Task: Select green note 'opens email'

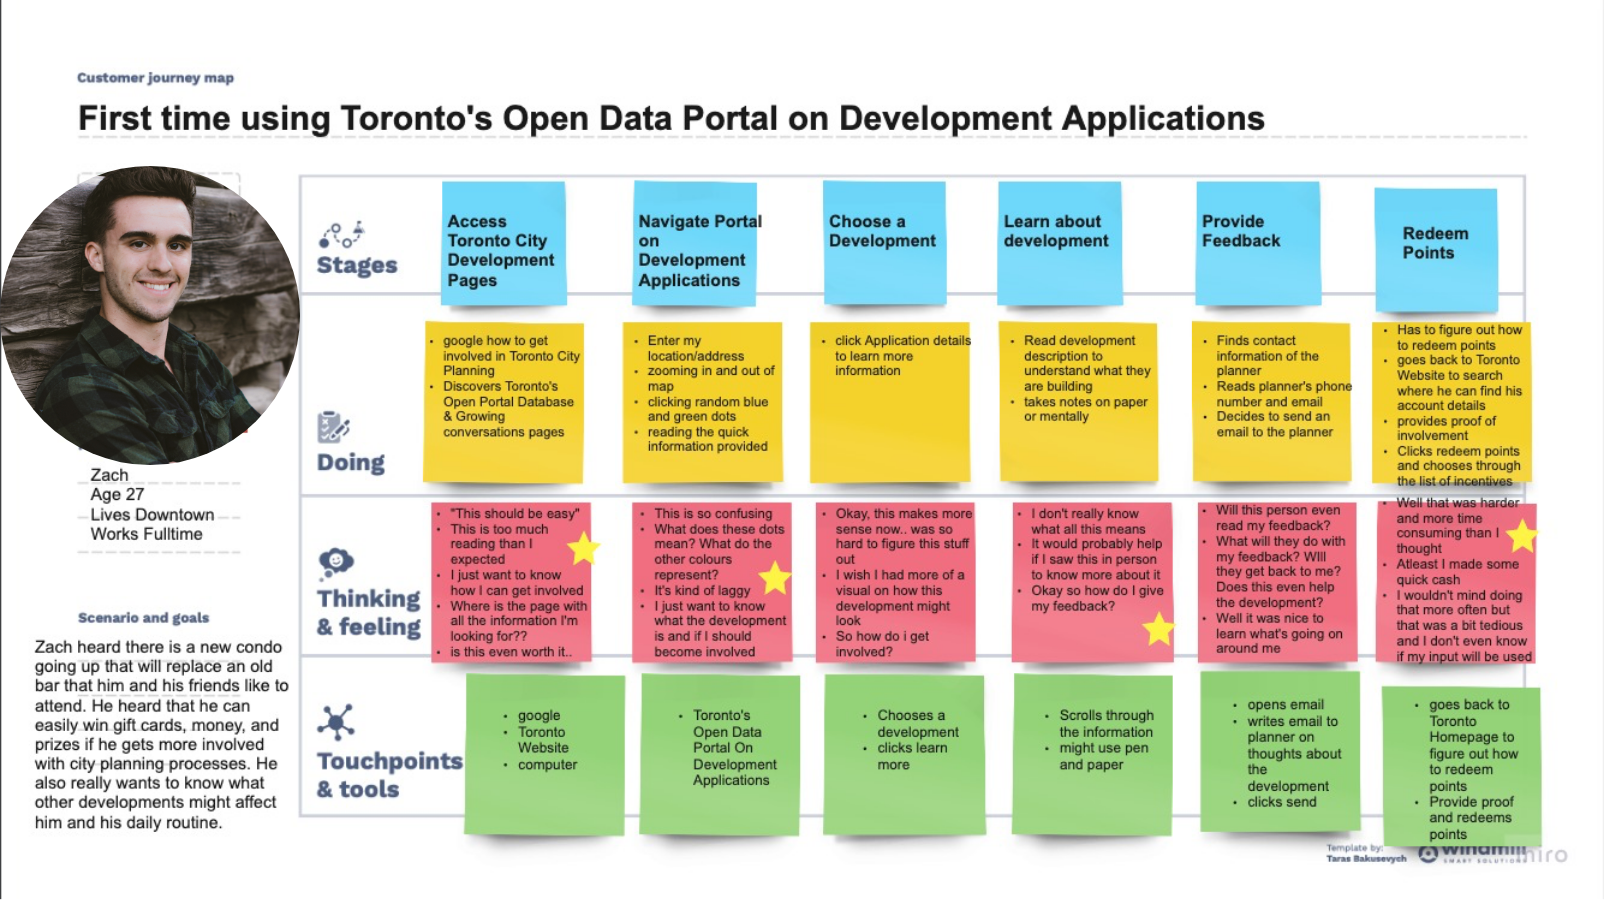Action: click(1280, 752)
